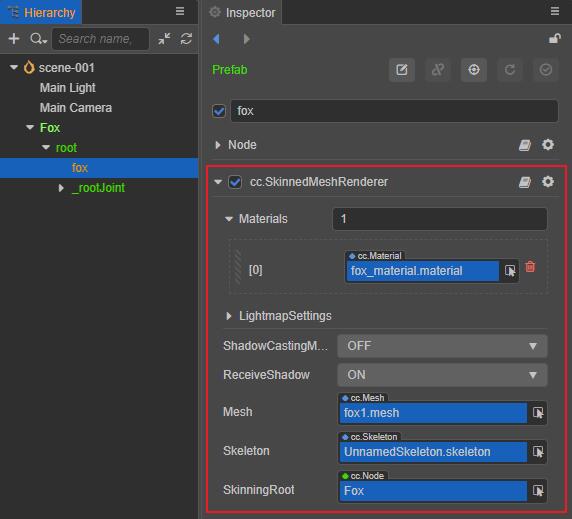This screenshot has height=519, width=572.
Task: Select Main Camera in the hierarchy
Action: pyautogui.click(x=76, y=108)
